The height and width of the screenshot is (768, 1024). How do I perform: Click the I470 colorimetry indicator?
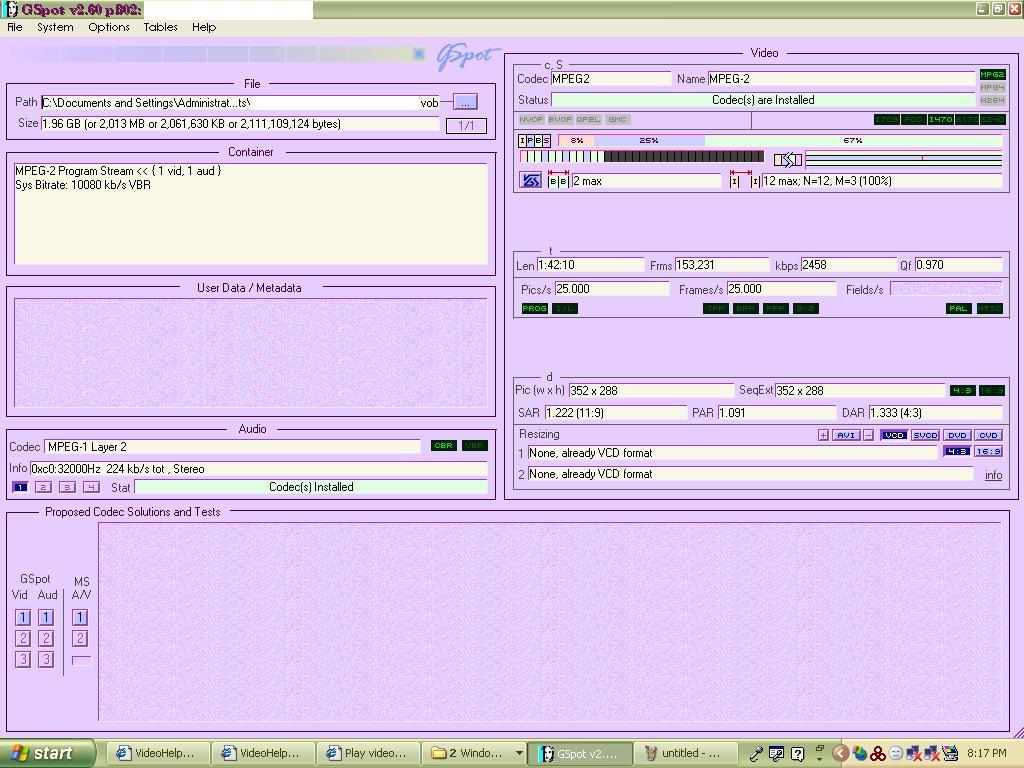940,120
